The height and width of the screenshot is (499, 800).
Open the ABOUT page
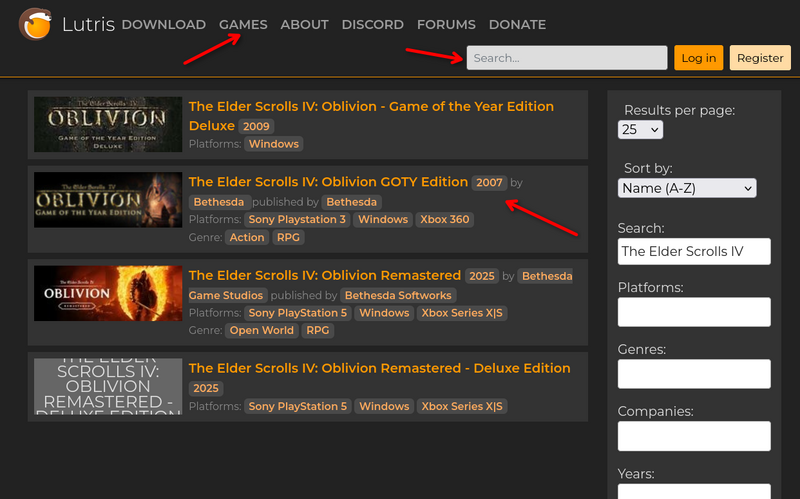304,24
